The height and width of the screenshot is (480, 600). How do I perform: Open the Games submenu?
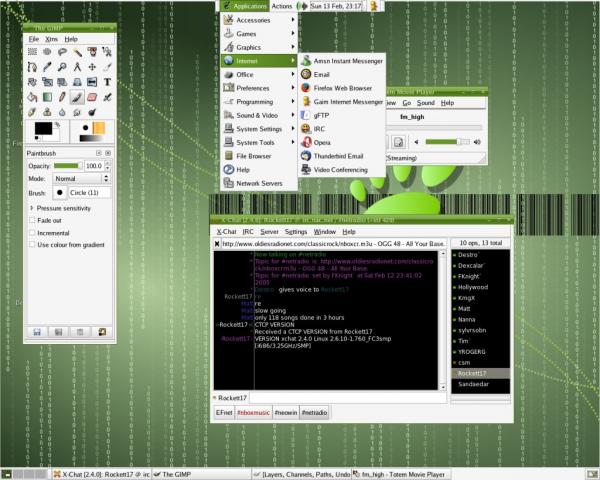tap(259, 34)
